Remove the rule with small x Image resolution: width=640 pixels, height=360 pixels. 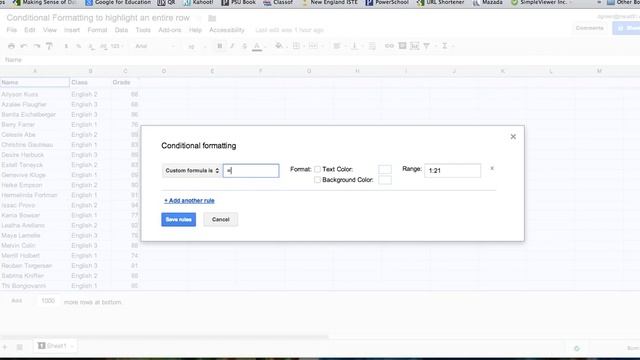[492, 168]
